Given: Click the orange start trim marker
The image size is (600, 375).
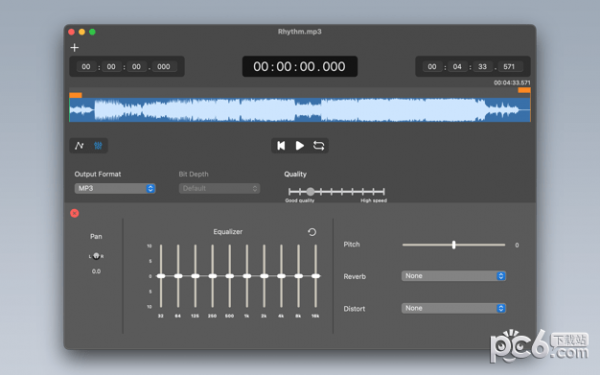Looking at the screenshot, I should 76,95.
